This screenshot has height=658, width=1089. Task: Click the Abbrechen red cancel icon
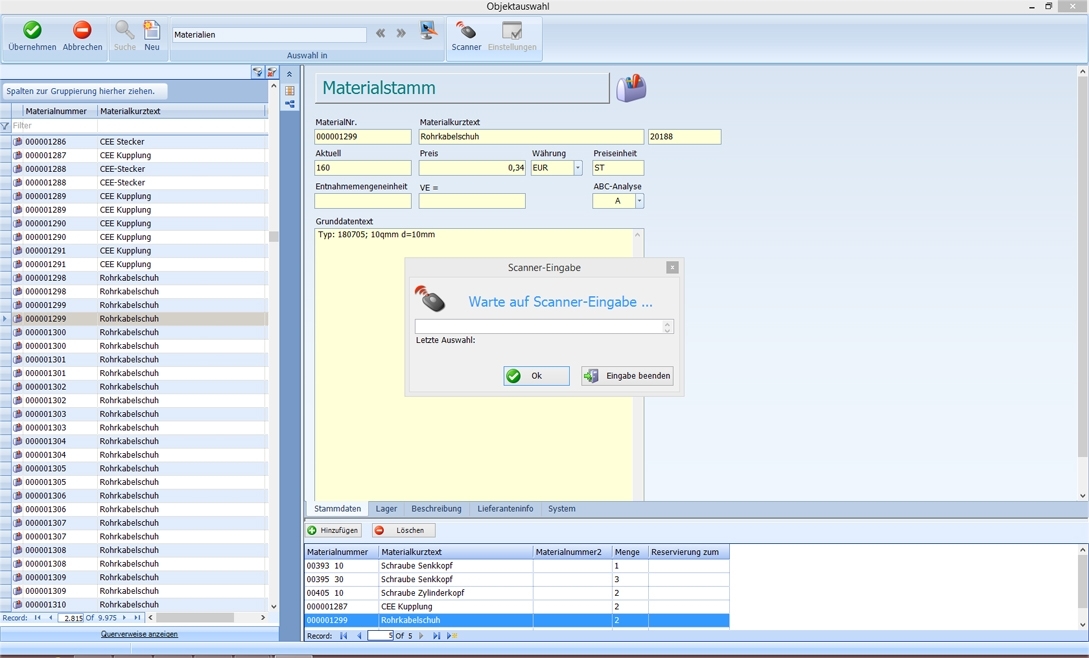click(x=82, y=31)
